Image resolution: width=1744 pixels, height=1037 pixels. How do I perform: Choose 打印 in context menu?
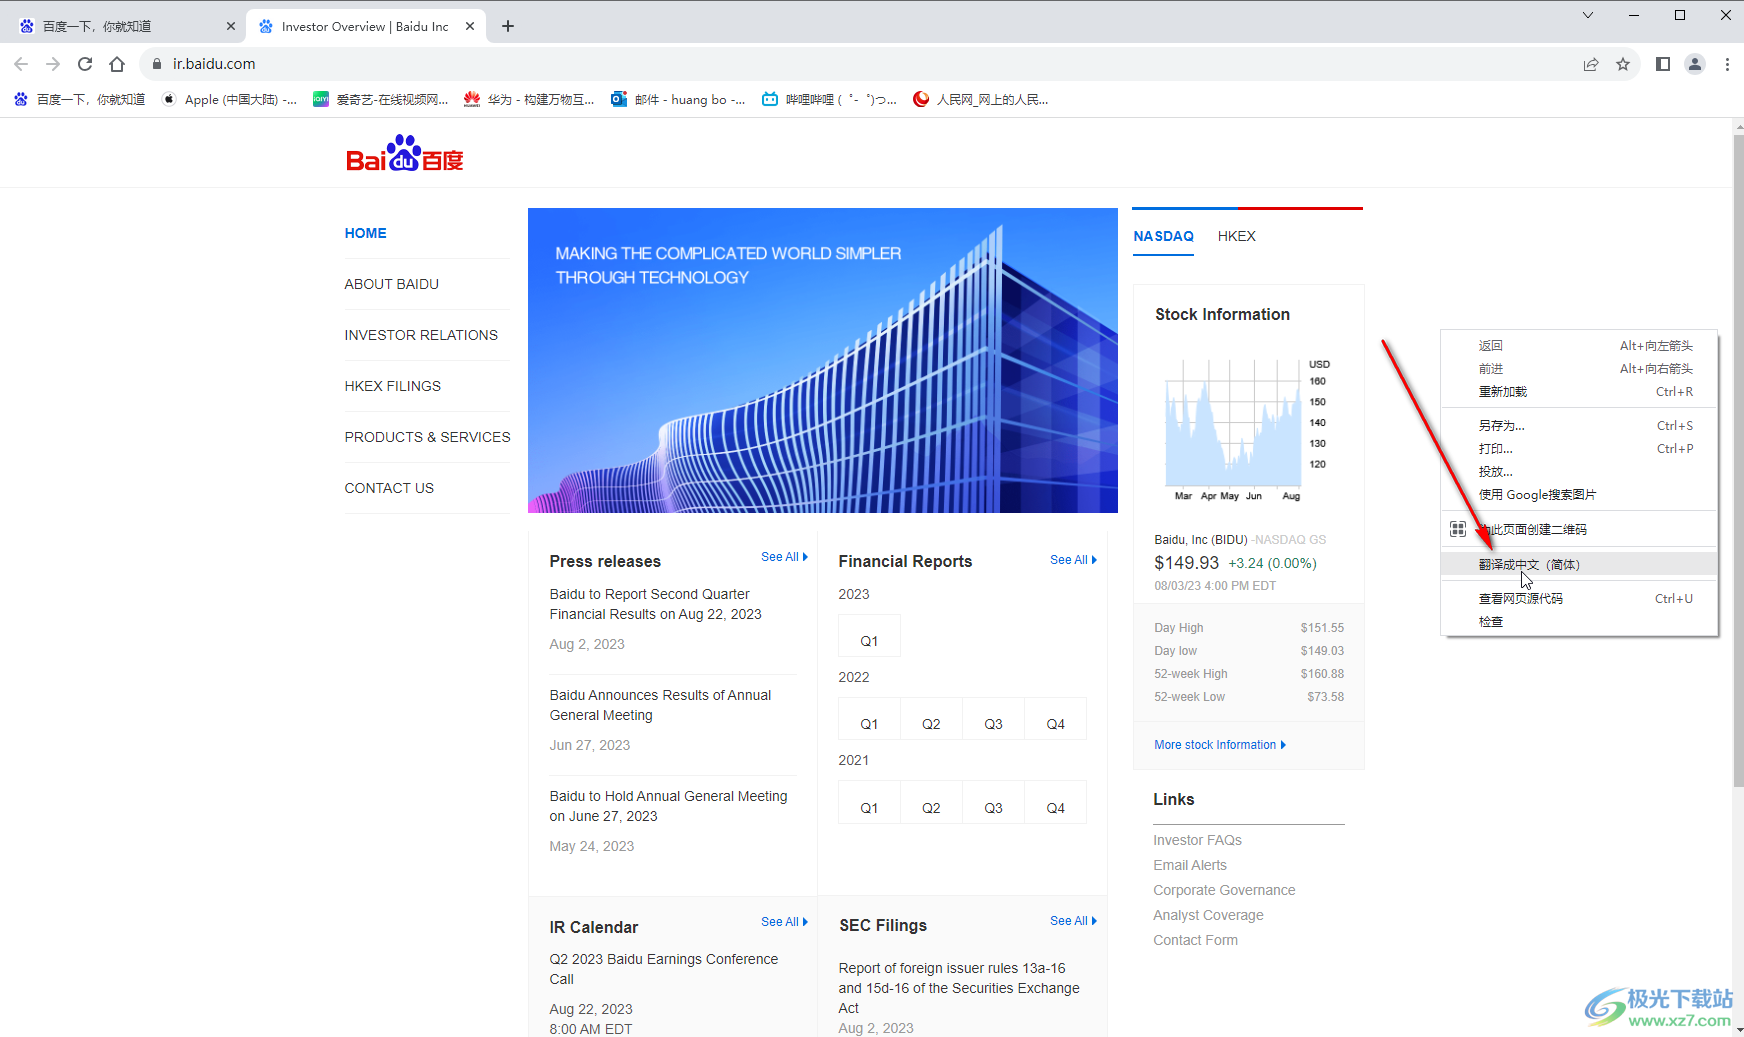click(x=1579, y=449)
